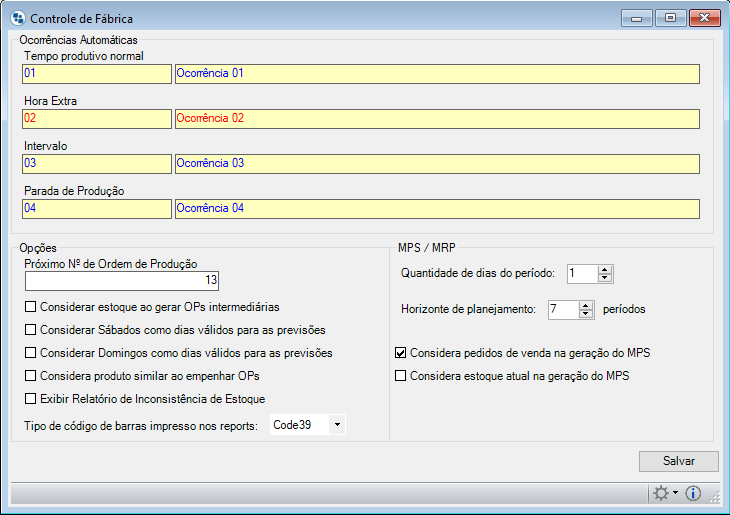Open the barcode type Code39 dropdown

(x=337, y=426)
